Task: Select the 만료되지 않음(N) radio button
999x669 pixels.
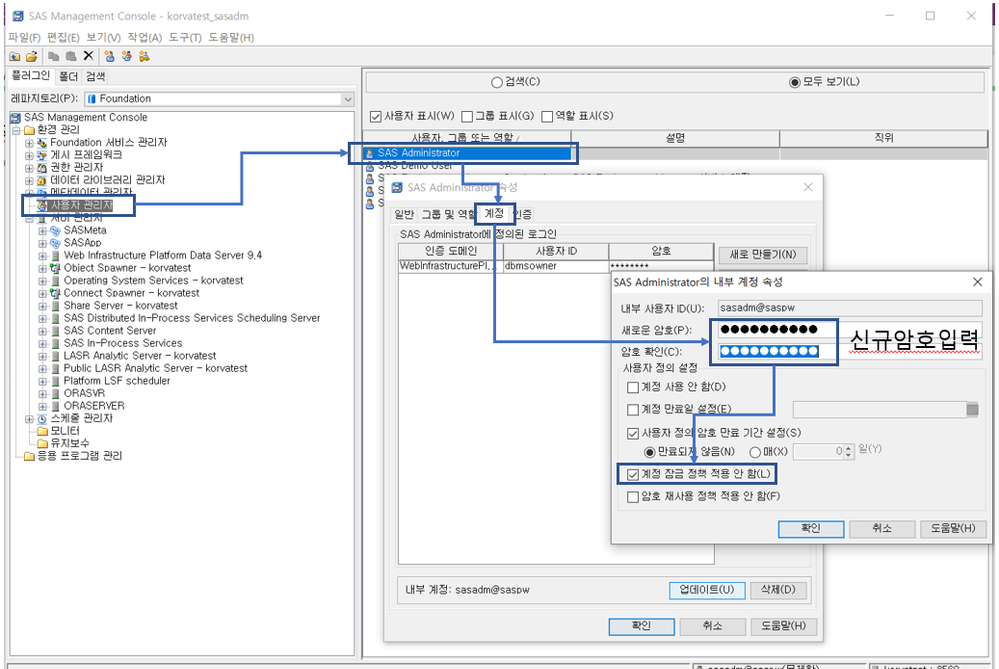Action: tap(649, 452)
